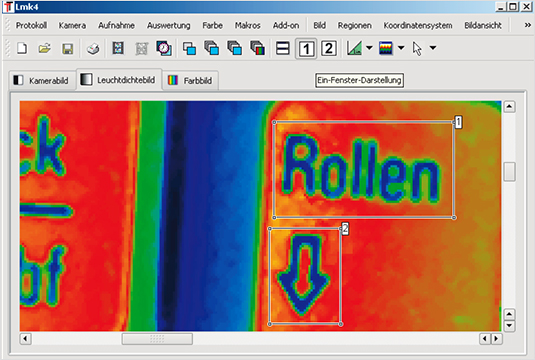Click the printer icon in the toolbar
This screenshot has height=360, width=535.
point(93,48)
